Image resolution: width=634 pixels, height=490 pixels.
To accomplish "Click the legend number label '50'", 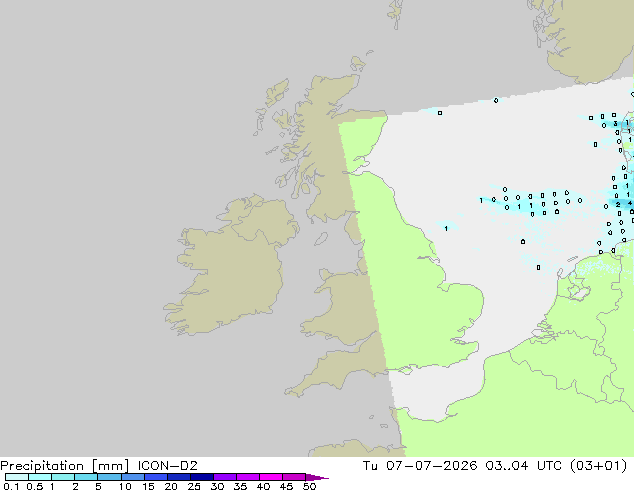I will click(310, 486).
